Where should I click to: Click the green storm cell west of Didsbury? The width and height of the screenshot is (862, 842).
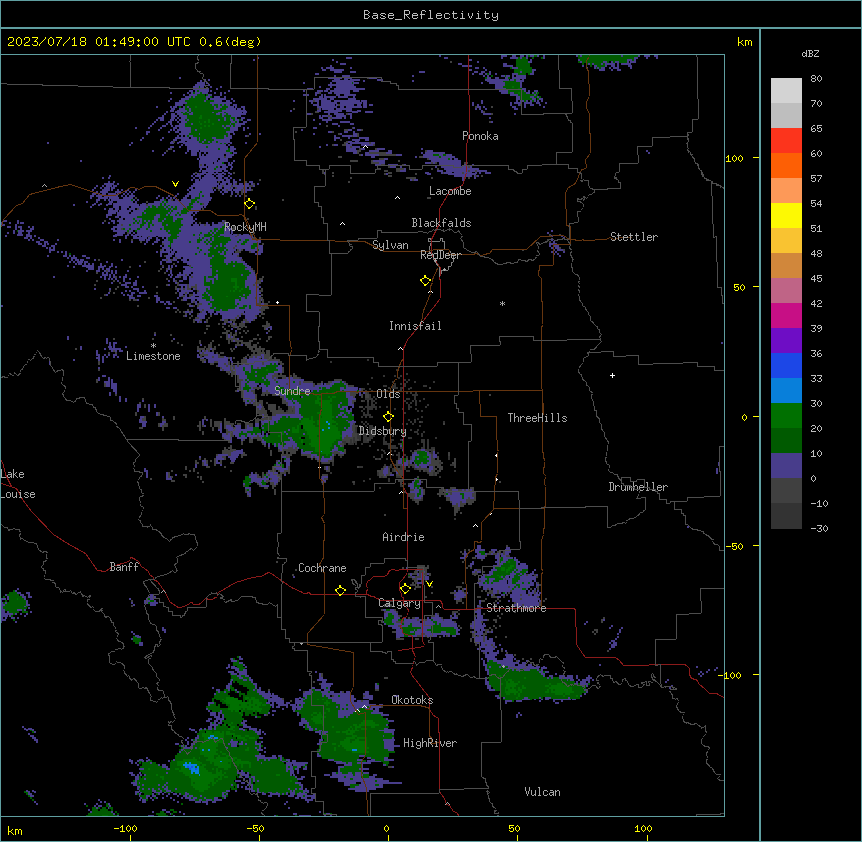[x=324, y=420]
